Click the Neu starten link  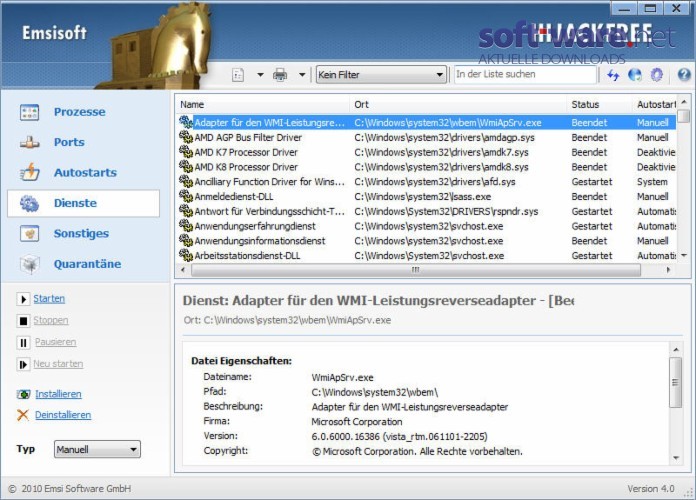click(58, 364)
